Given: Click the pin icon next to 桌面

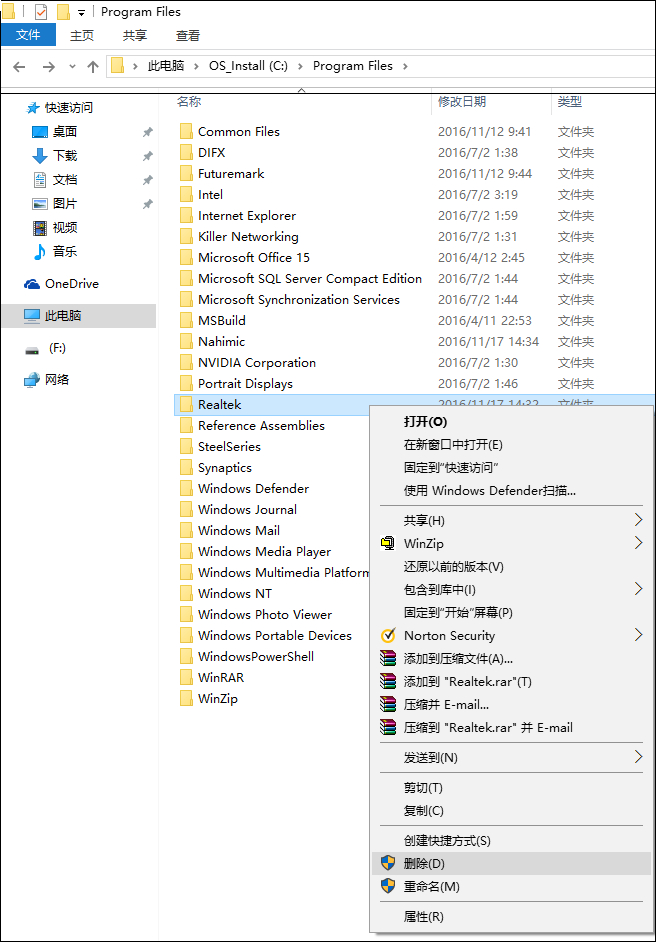Looking at the screenshot, I should [147, 132].
